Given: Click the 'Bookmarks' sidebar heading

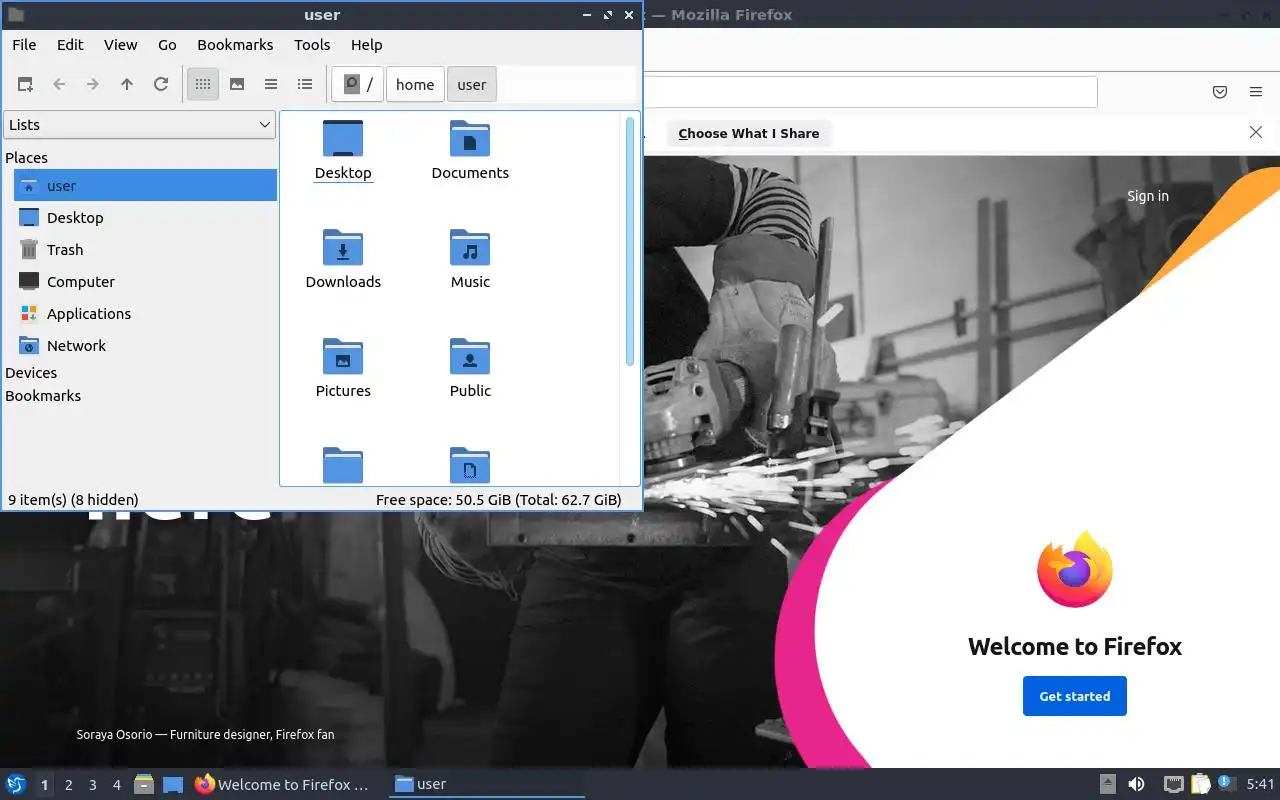Looking at the screenshot, I should [x=43, y=396].
